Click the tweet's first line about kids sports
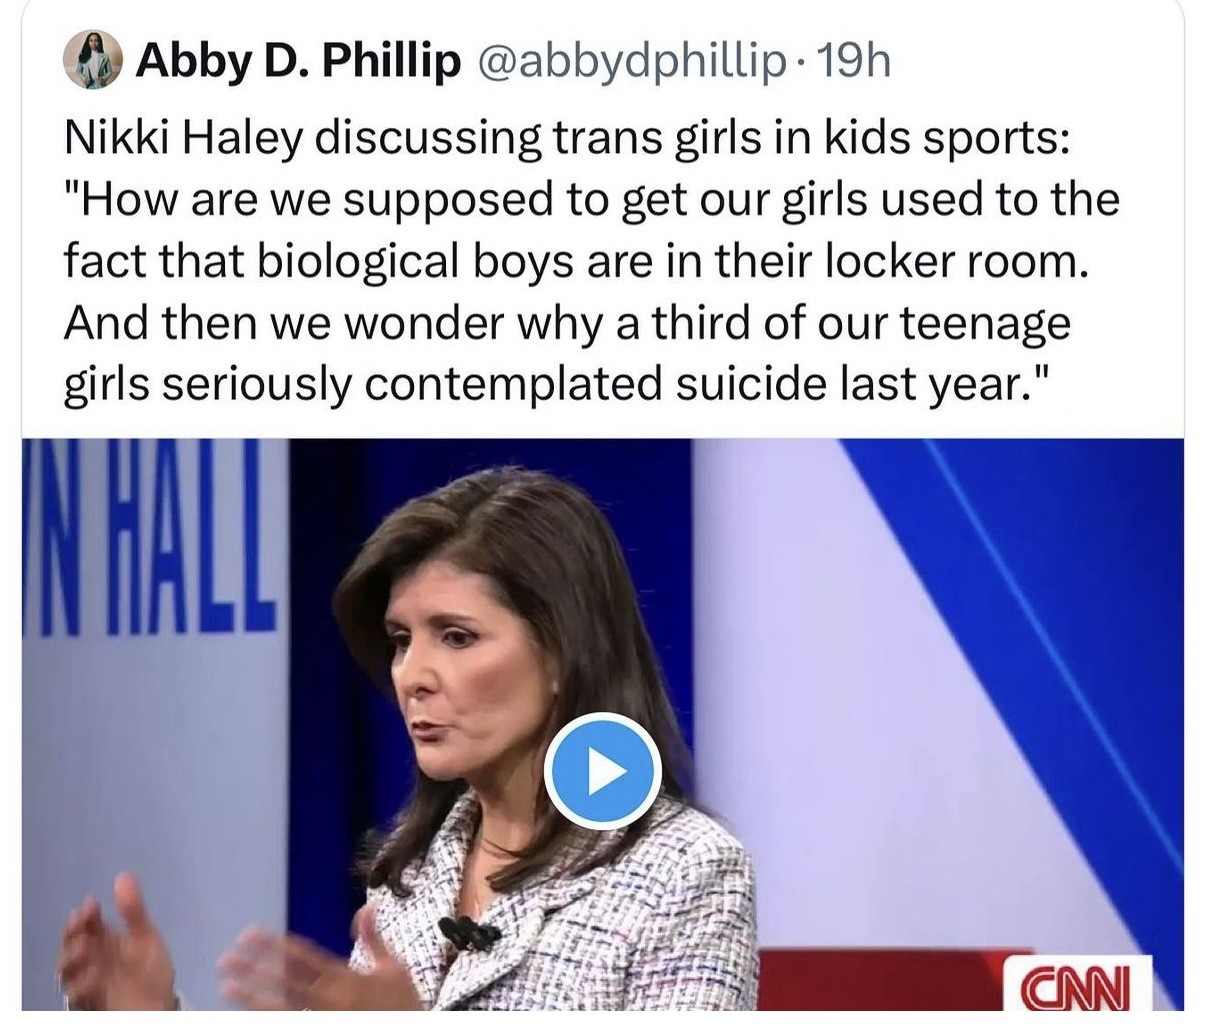Screen dimensions: 1212x1026 (568, 138)
